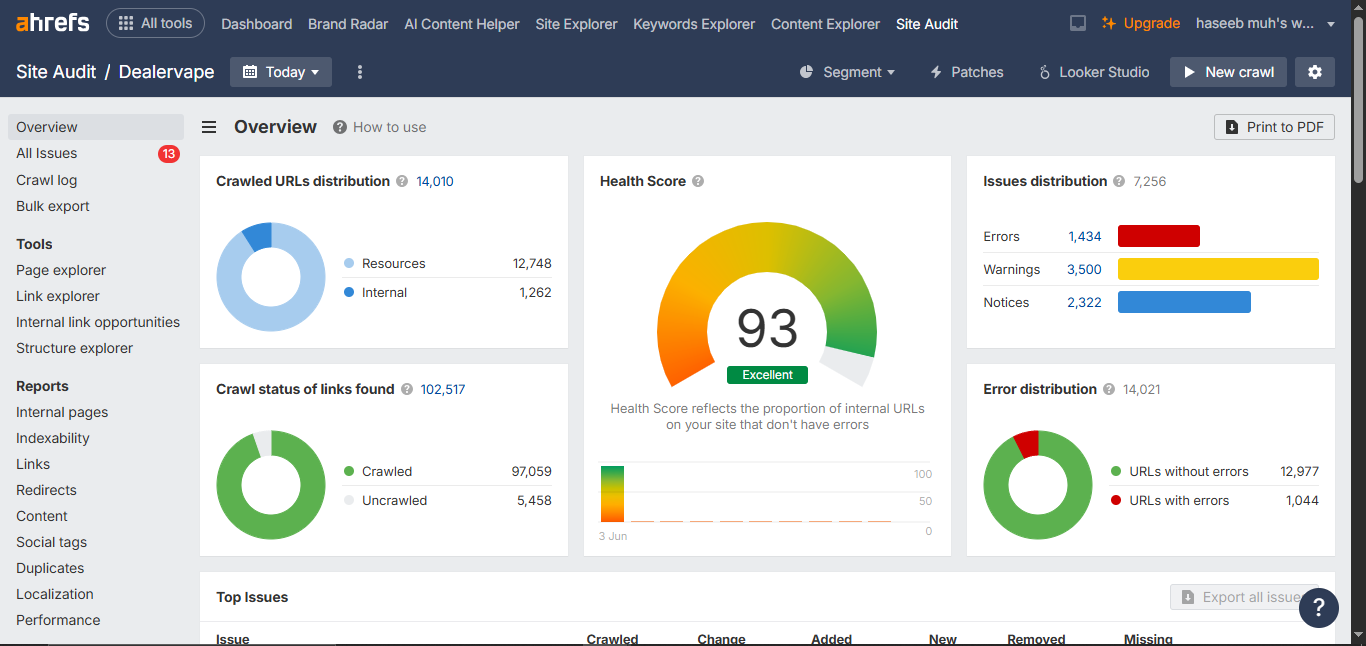Click the Error distribution donut chart
Image resolution: width=1366 pixels, height=646 pixels.
[x=1038, y=485]
